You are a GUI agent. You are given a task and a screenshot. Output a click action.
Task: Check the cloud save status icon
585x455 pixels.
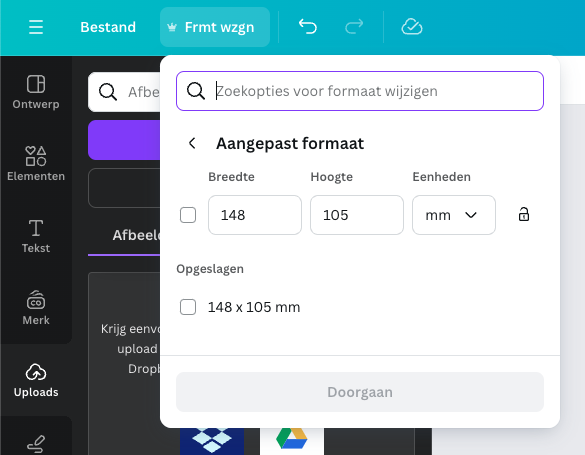[412, 27]
